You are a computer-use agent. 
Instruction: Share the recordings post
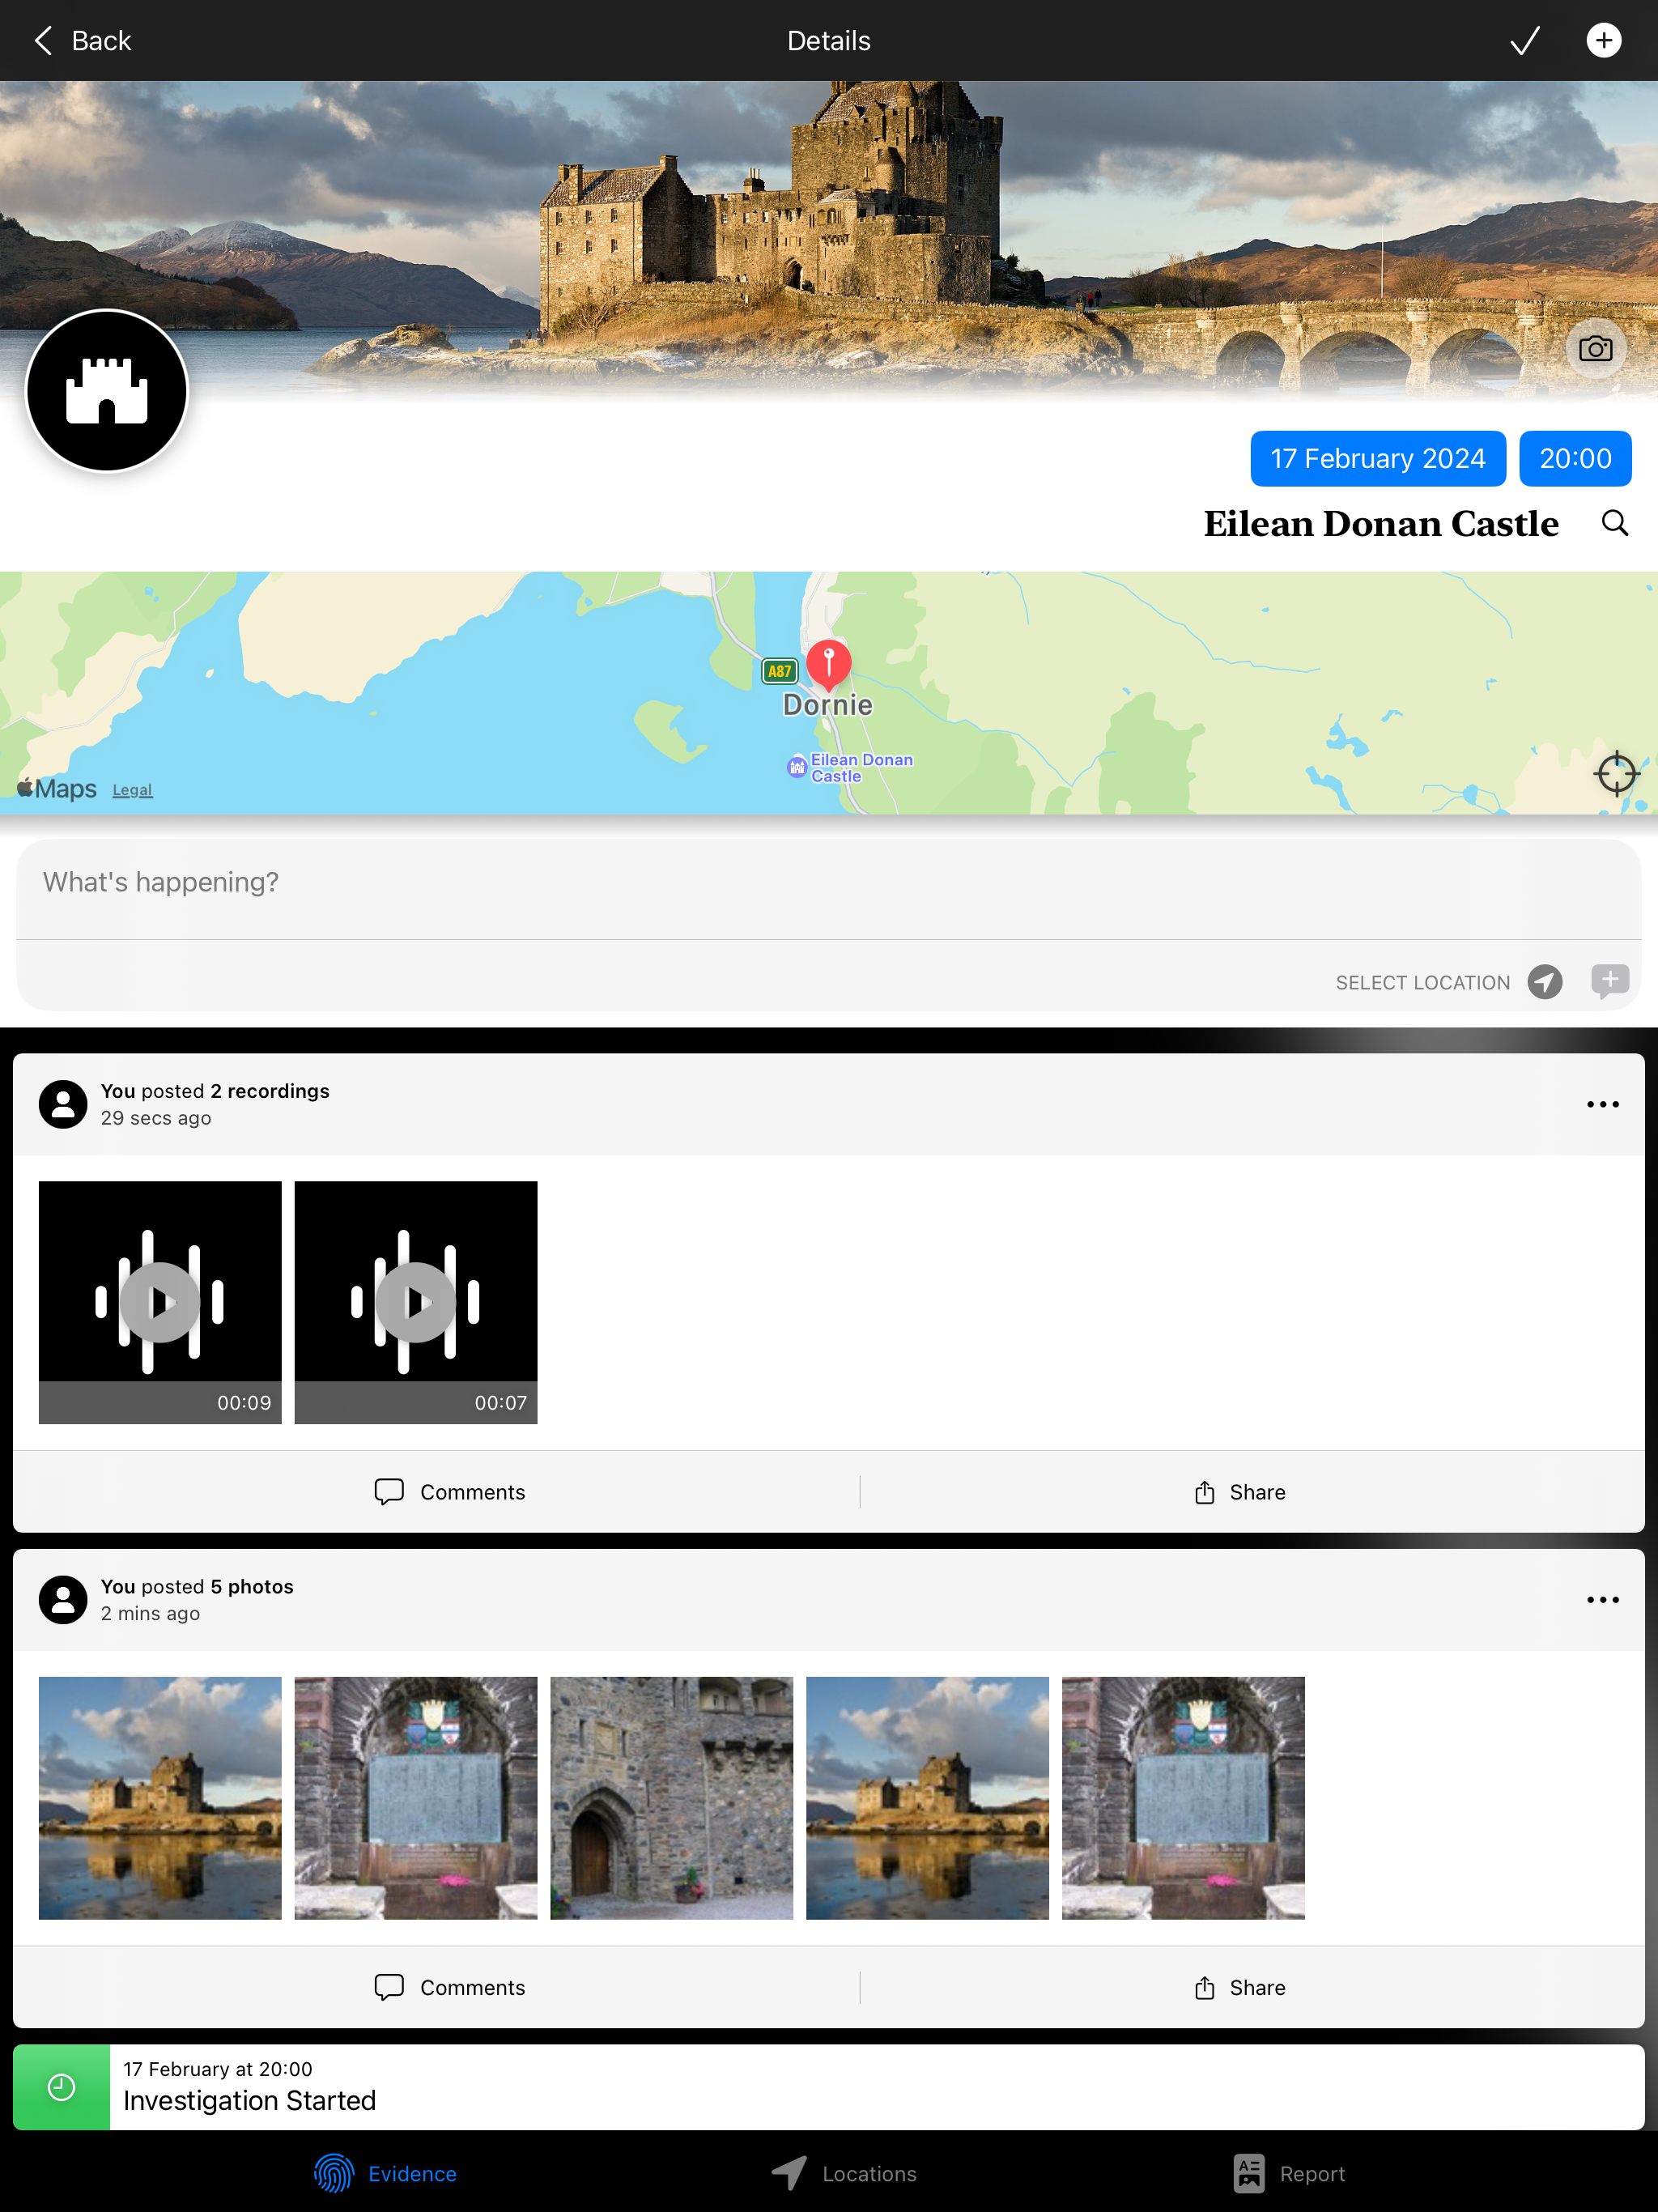[x=1240, y=1492]
